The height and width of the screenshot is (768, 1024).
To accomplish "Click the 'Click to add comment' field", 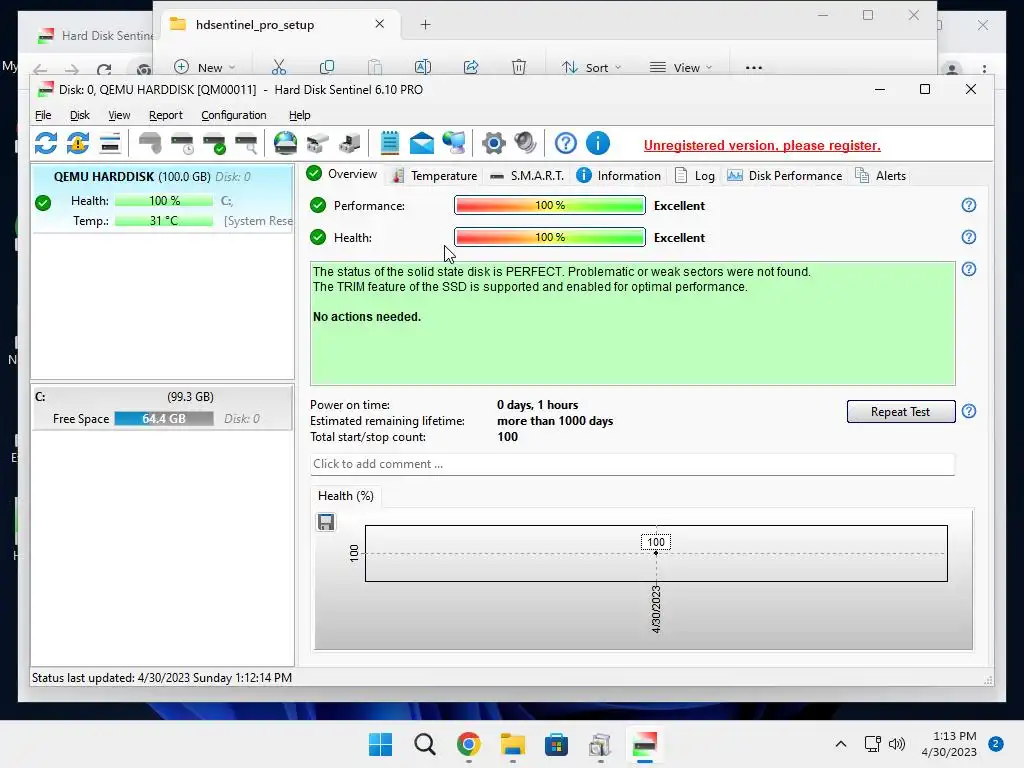I will pos(632,464).
